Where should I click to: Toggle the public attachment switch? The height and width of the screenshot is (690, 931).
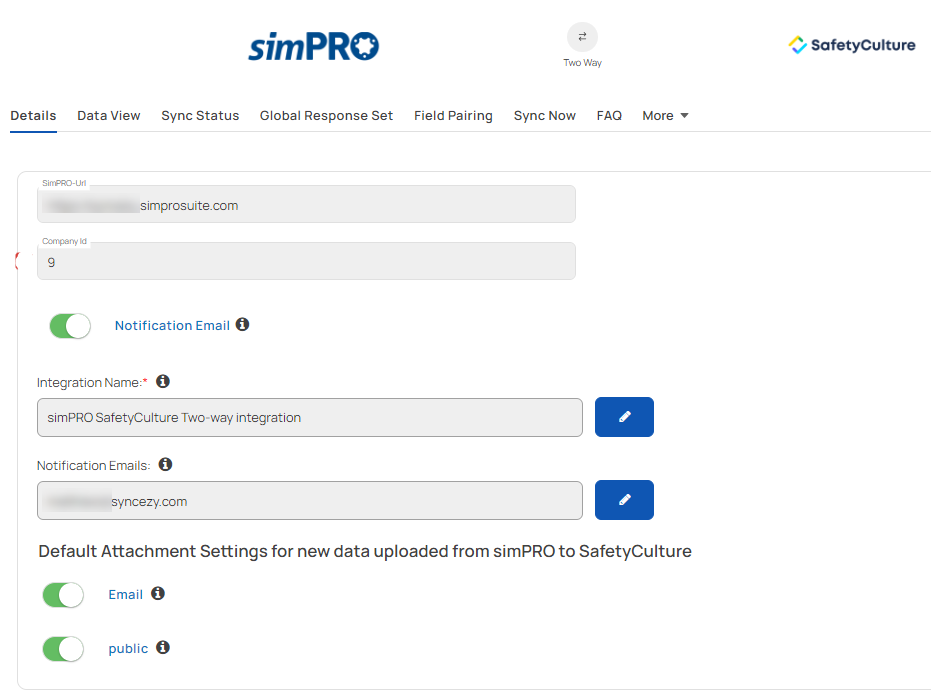63,649
